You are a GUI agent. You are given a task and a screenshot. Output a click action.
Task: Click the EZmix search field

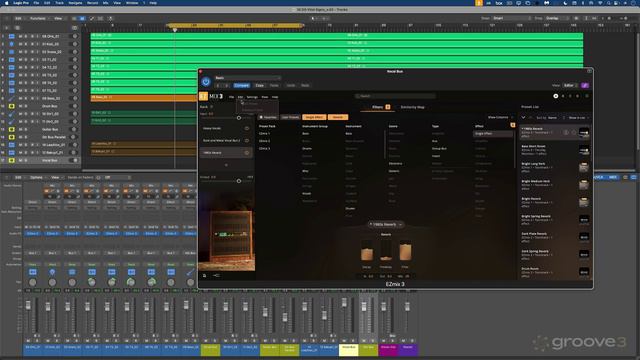point(395,96)
